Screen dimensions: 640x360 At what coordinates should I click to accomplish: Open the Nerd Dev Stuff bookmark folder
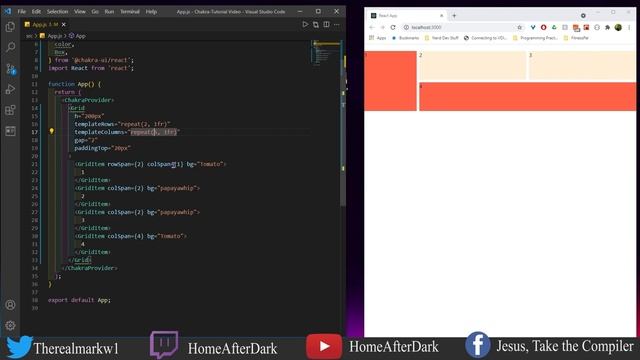pyautogui.click(x=441, y=38)
